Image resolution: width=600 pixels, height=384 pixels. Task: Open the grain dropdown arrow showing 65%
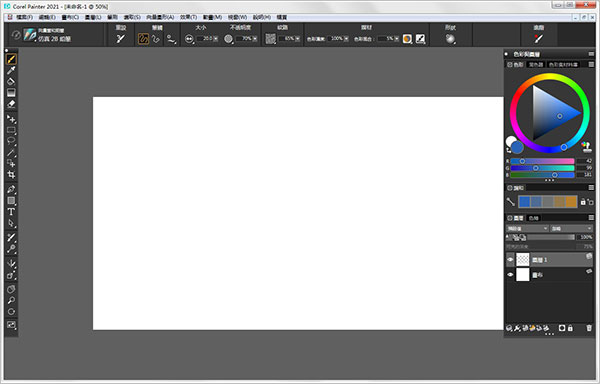pos(297,39)
